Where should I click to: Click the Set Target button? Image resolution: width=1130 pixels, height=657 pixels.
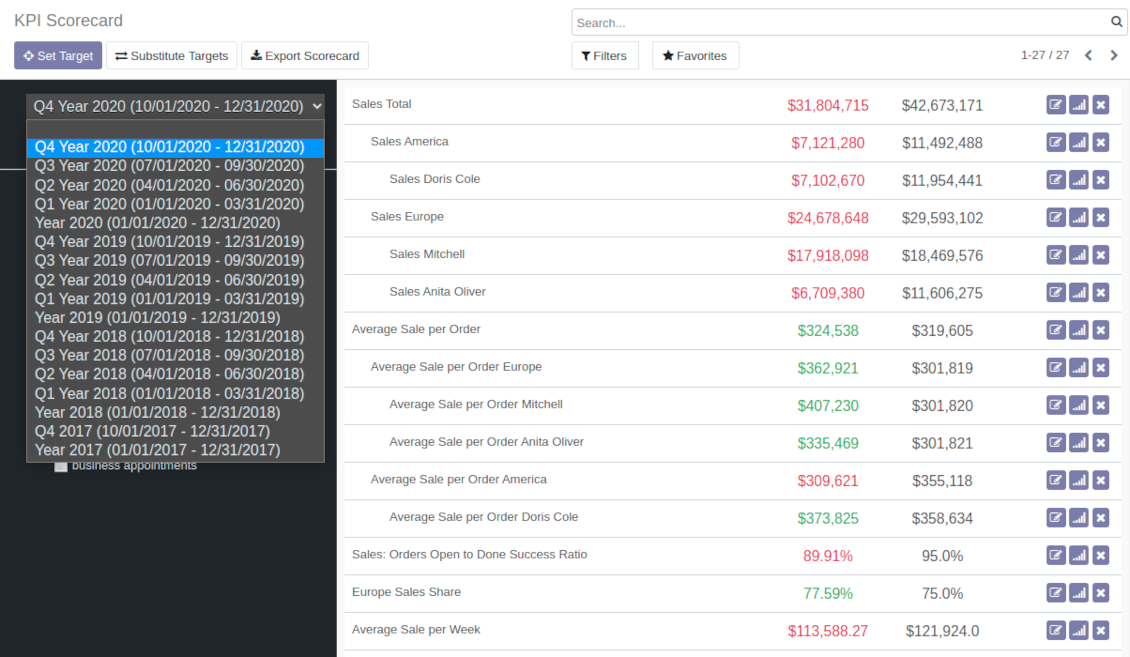pyautogui.click(x=58, y=56)
